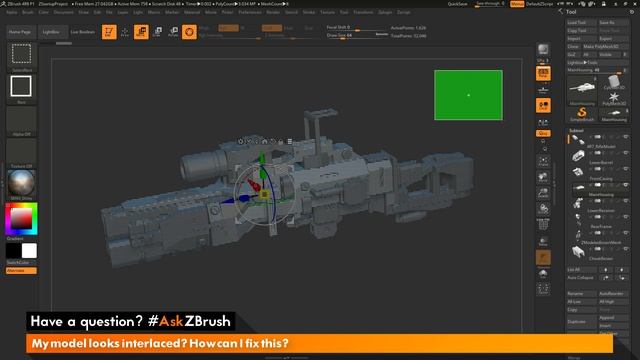Screen dimensions: 640x360
Task: Toggle the Solo mode icon
Action: [x=543, y=273]
